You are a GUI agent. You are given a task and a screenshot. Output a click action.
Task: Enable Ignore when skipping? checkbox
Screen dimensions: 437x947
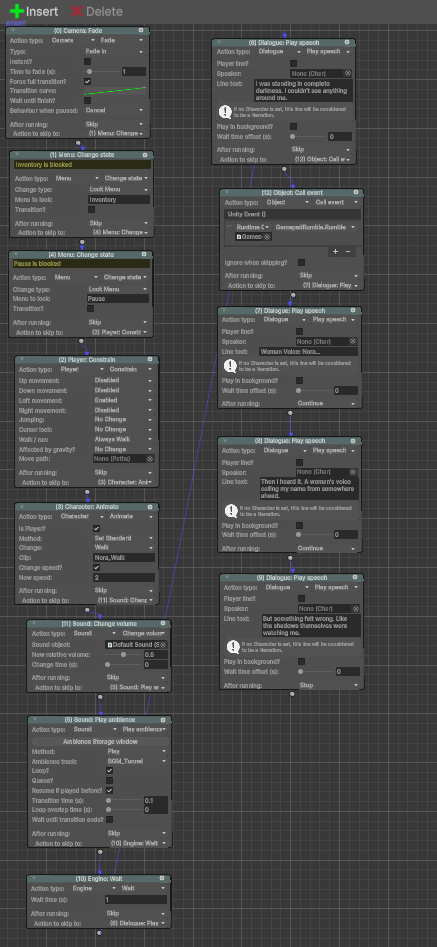click(301, 263)
